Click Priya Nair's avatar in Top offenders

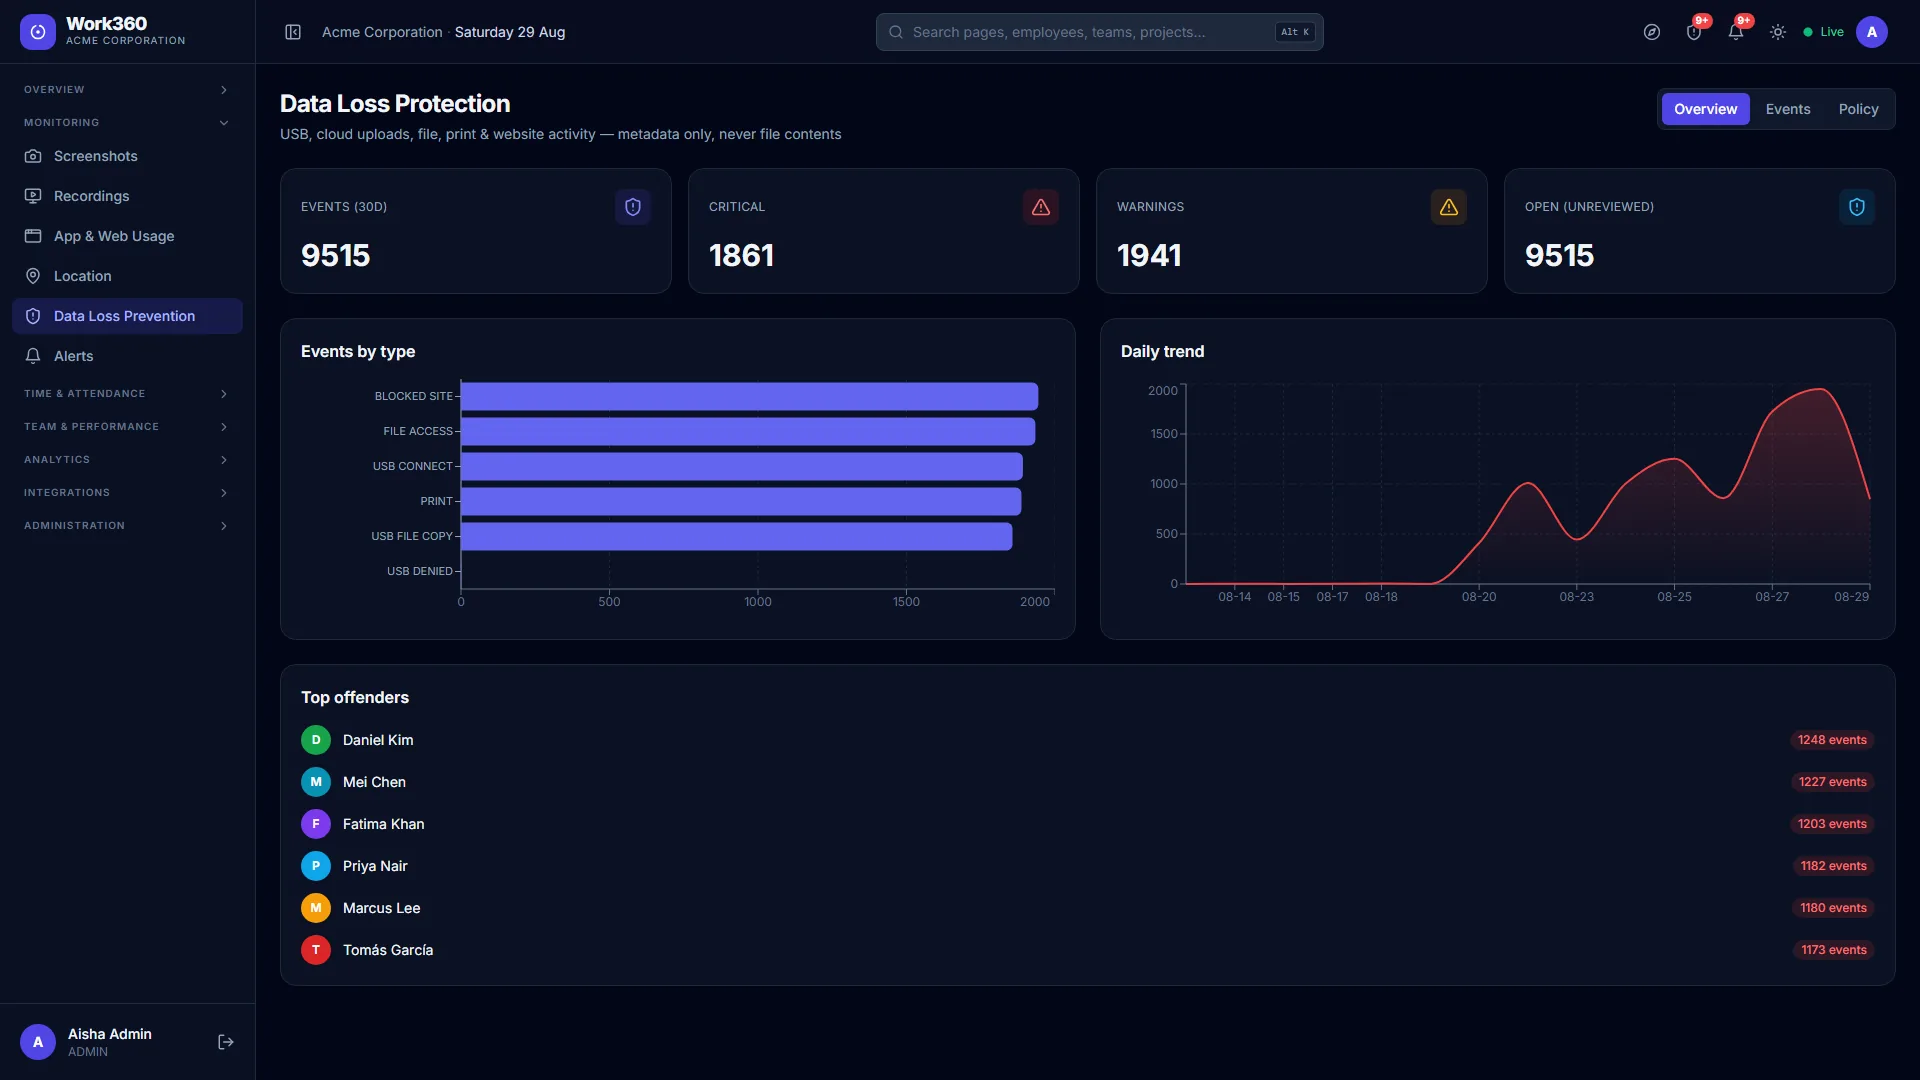pos(316,866)
